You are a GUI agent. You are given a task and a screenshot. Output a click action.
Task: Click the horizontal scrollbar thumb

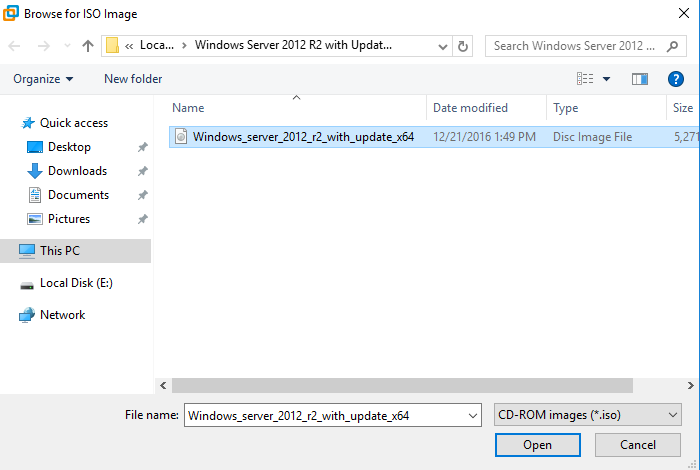pyautogui.click(x=402, y=386)
